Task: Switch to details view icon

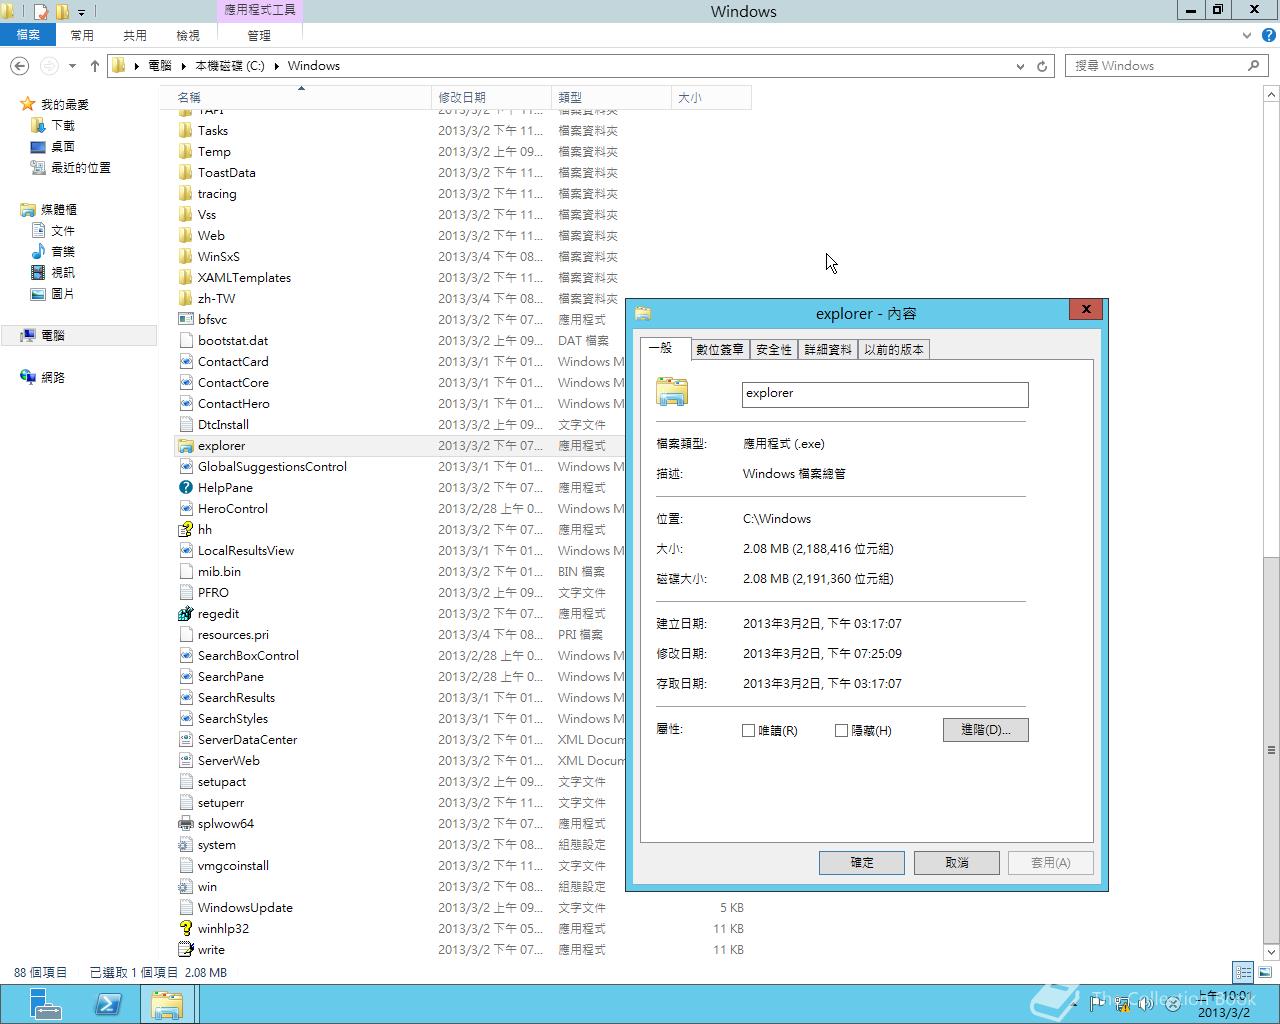Action: 1243,972
